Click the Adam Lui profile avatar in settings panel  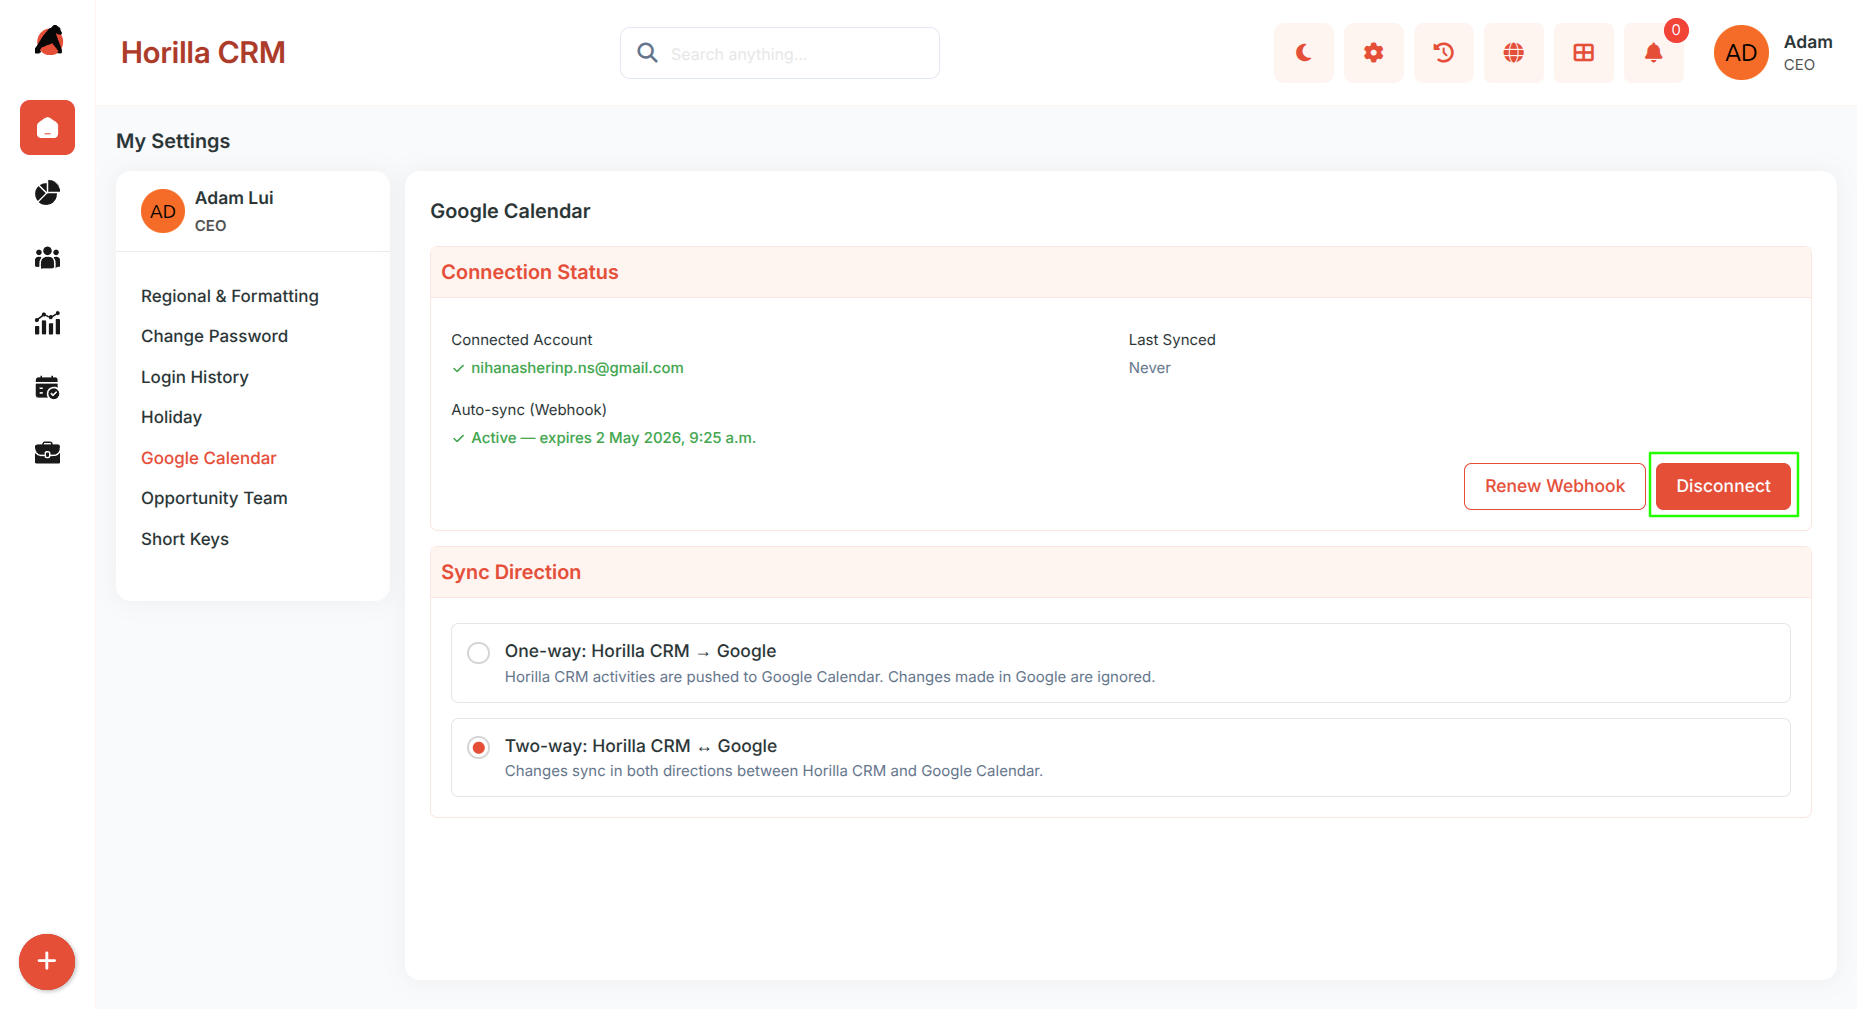coord(163,211)
